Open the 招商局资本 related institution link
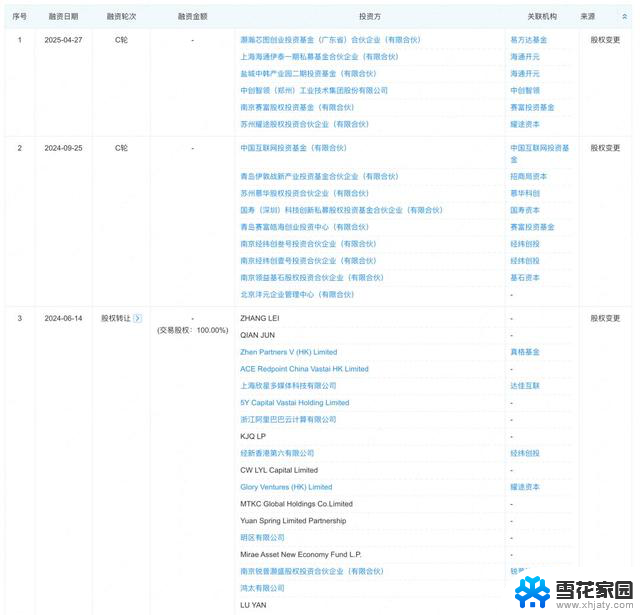Screen dimensions: 640x615 point(529,176)
